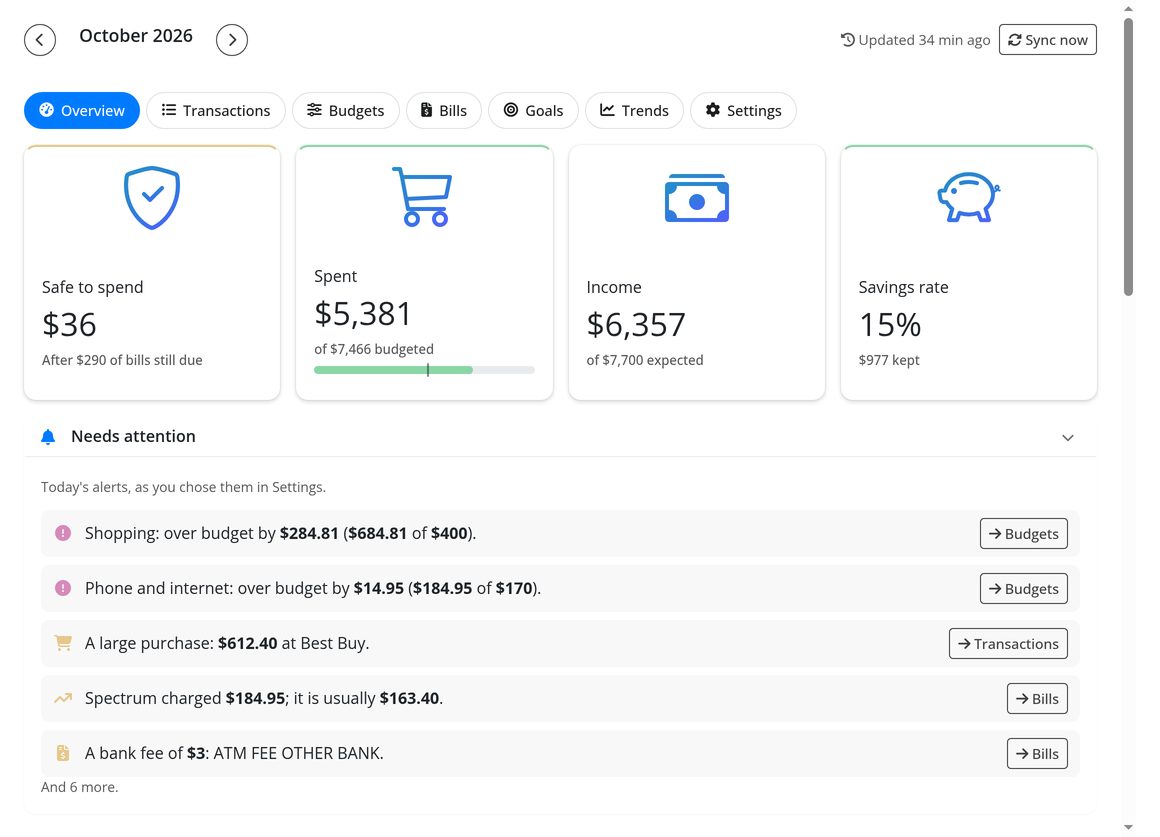Click '$977 kept' text
The height and width of the screenshot is (837, 1160).
(x=888, y=360)
